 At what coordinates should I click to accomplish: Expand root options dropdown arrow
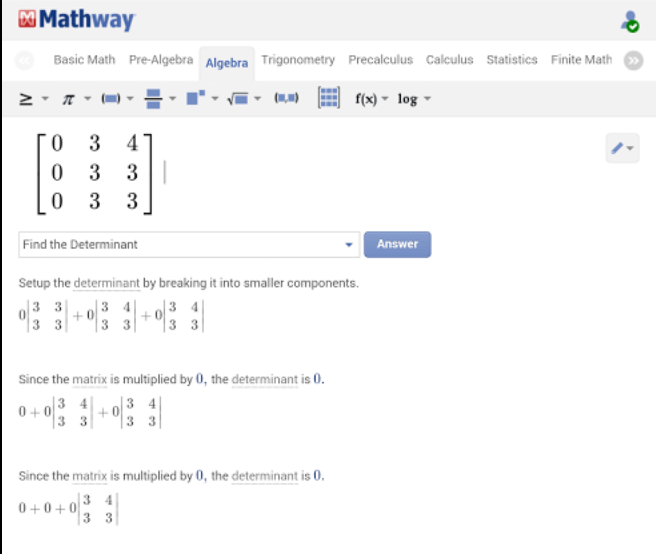[x=258, y=99]
